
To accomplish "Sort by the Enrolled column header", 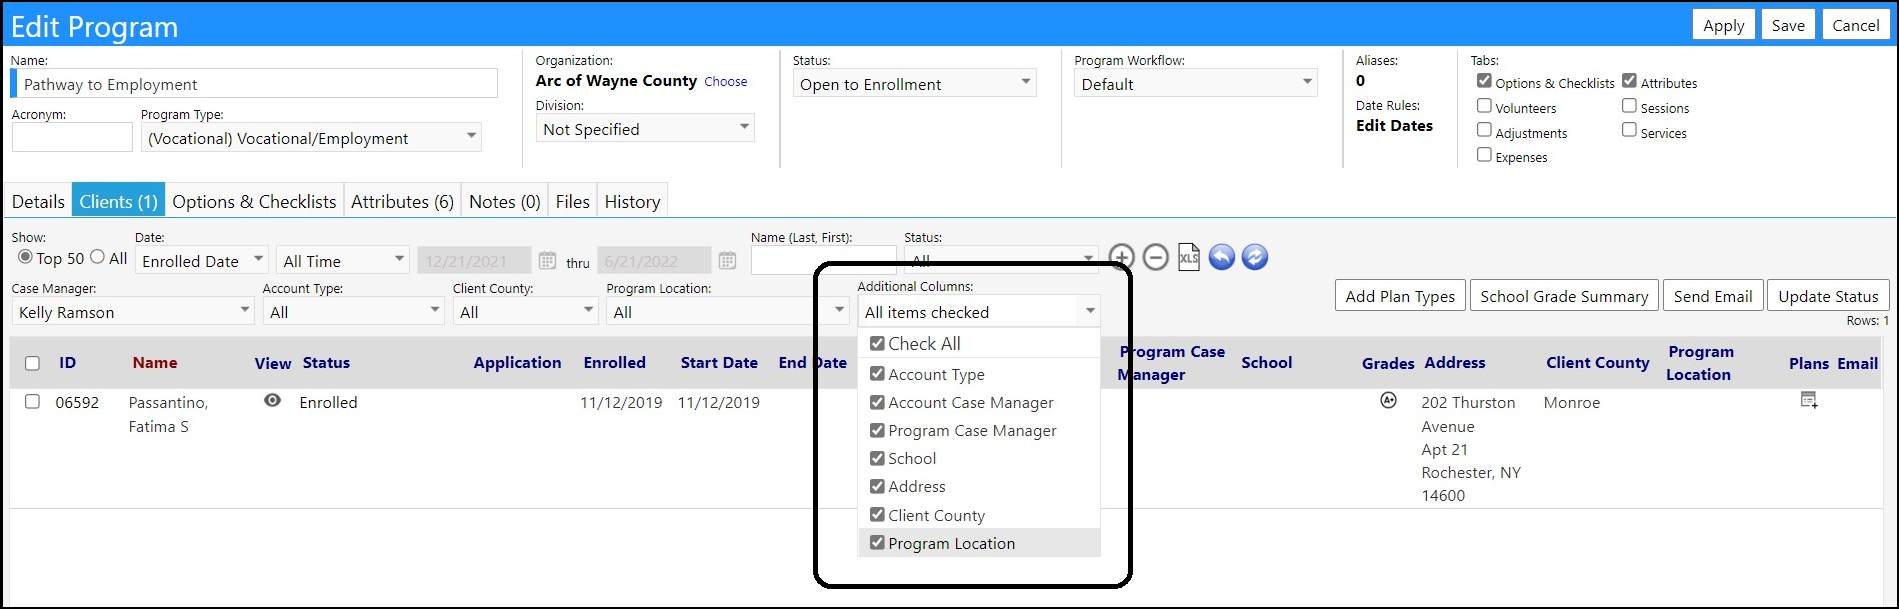I will point(614,362).
